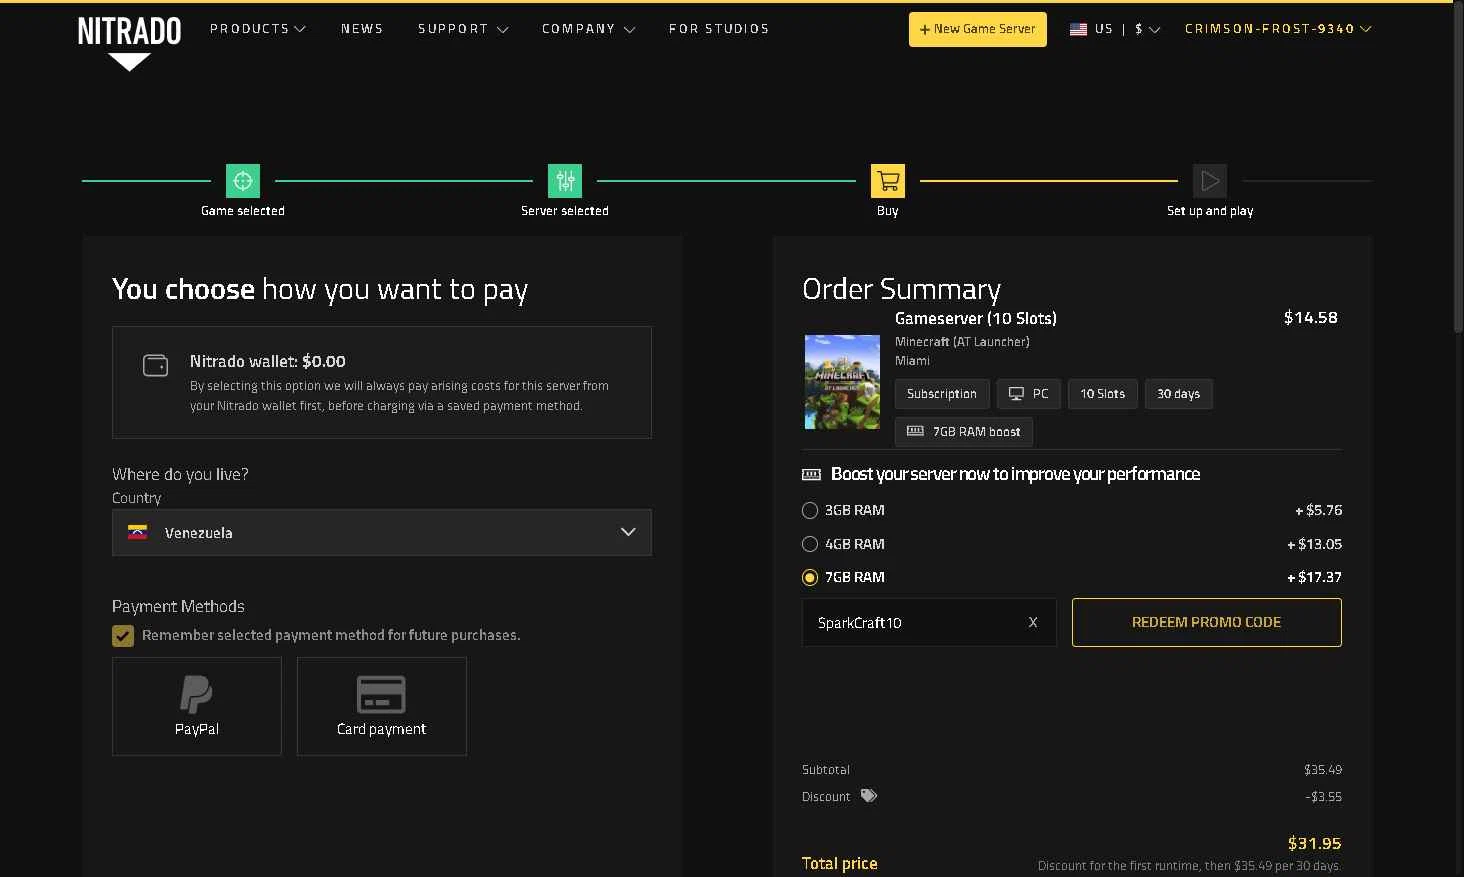Viewport: 1464px width, 877px height.
Task: Click the -$3.55 discount amount
Action: (1323, 797)
